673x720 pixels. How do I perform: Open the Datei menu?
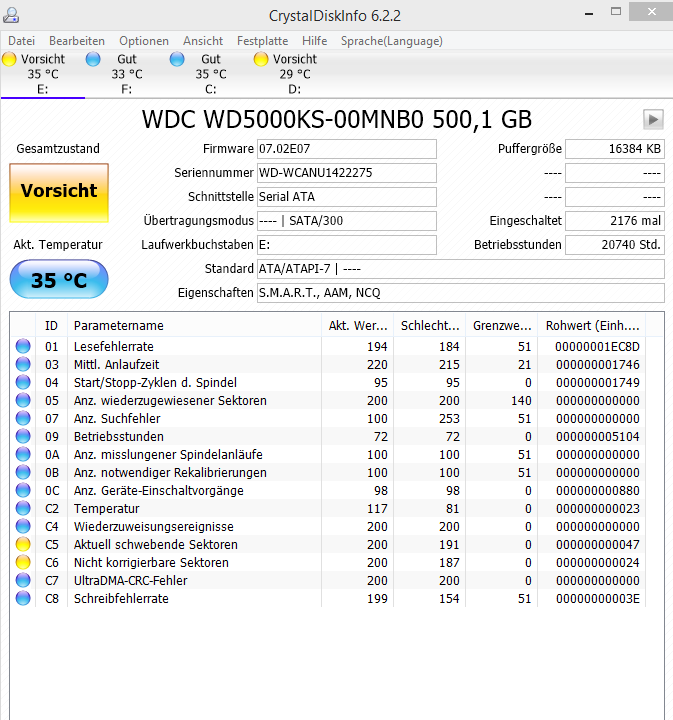22,41
